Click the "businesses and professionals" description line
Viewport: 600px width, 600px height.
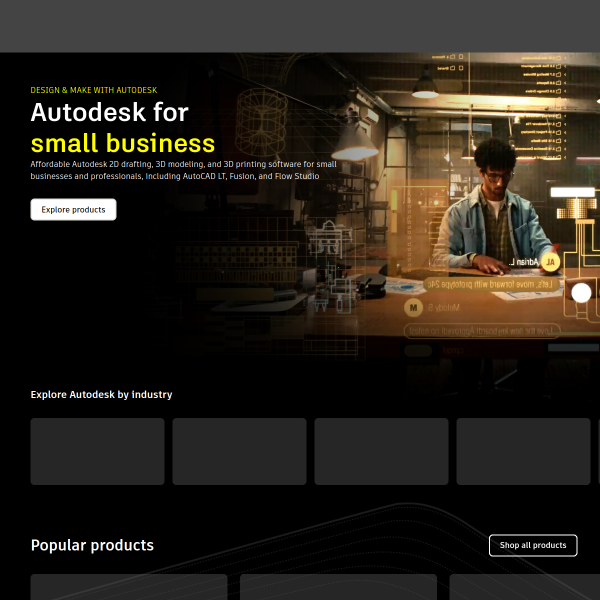pos(175,176)
